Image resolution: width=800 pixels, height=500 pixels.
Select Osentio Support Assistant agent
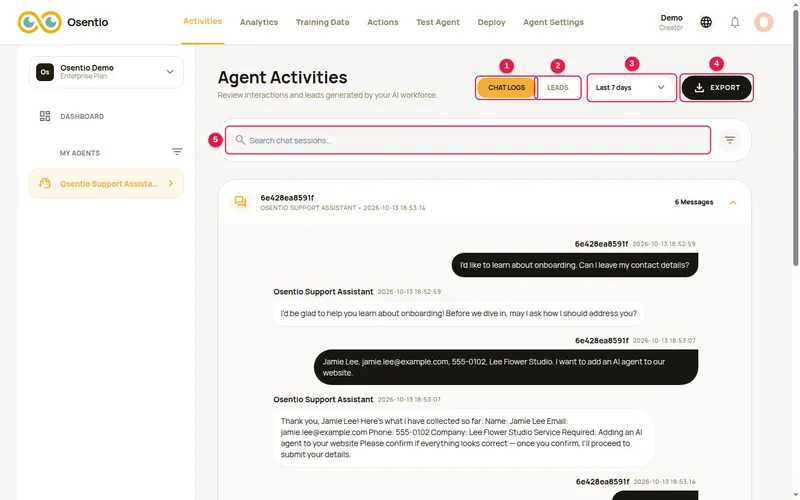click(x=106, y=184)
